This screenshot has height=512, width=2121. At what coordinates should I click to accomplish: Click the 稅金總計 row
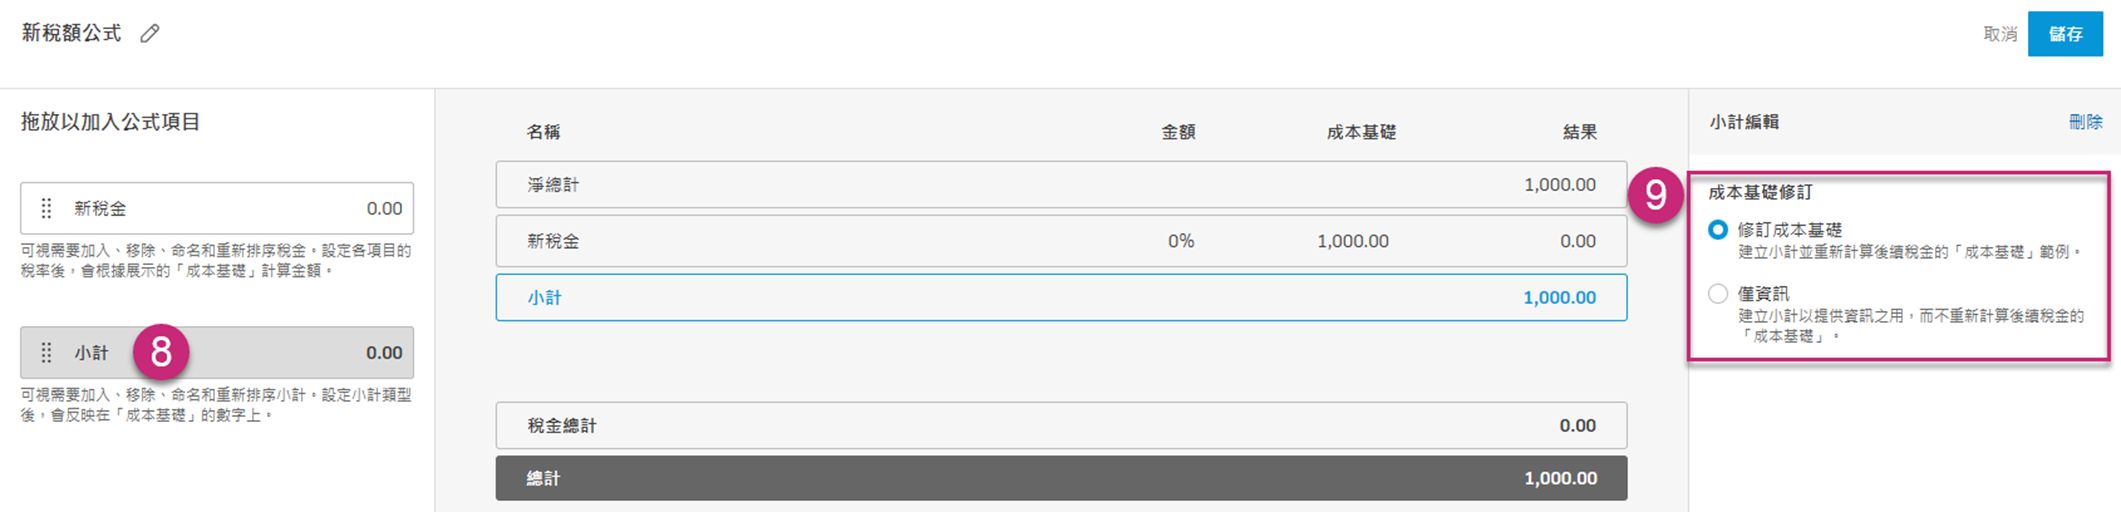pos(1060,426)
